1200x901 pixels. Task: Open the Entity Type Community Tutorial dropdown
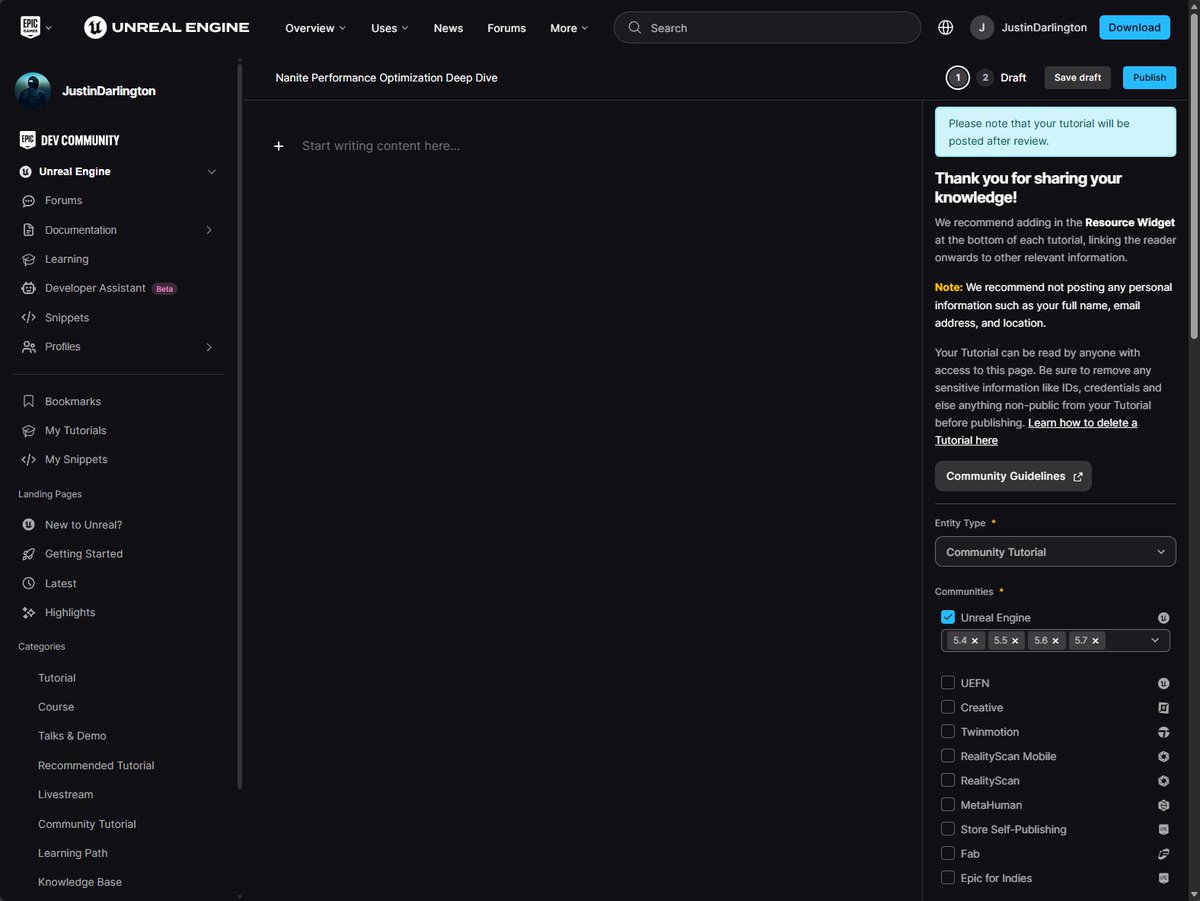tap(1055, 552)
